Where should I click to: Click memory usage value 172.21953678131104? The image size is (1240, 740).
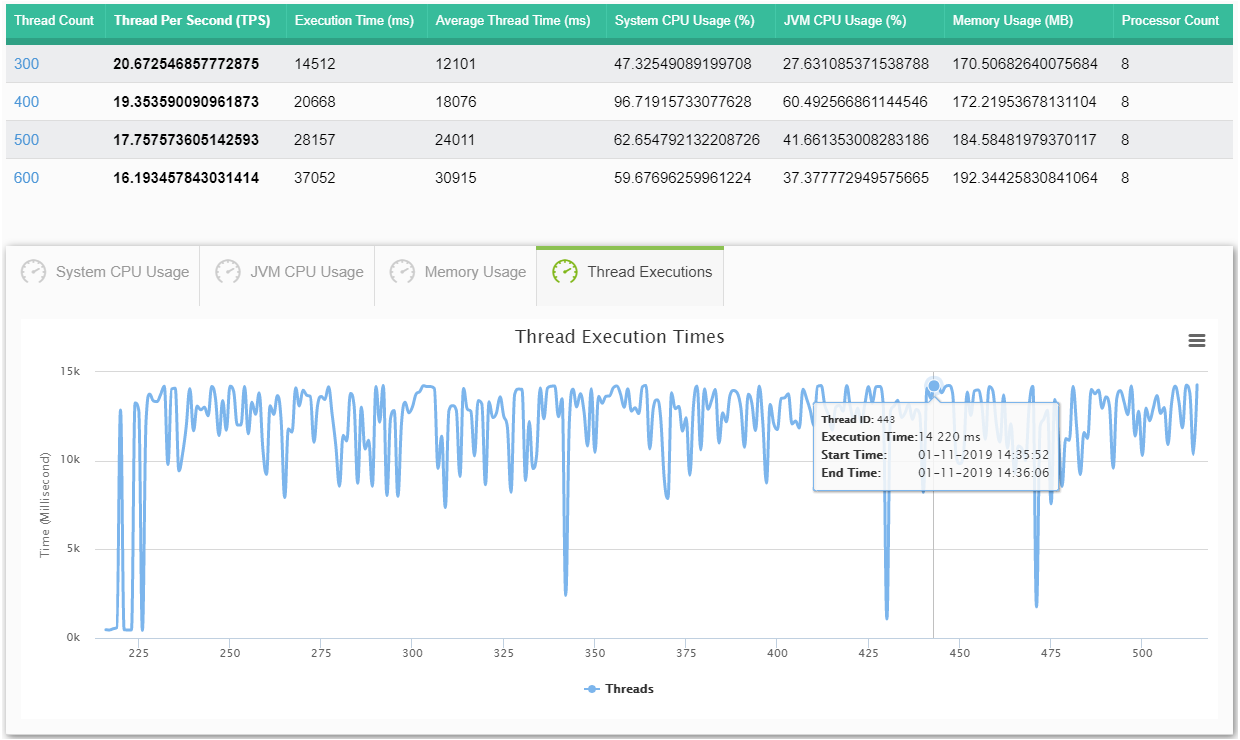click(x=1025, y=102)
